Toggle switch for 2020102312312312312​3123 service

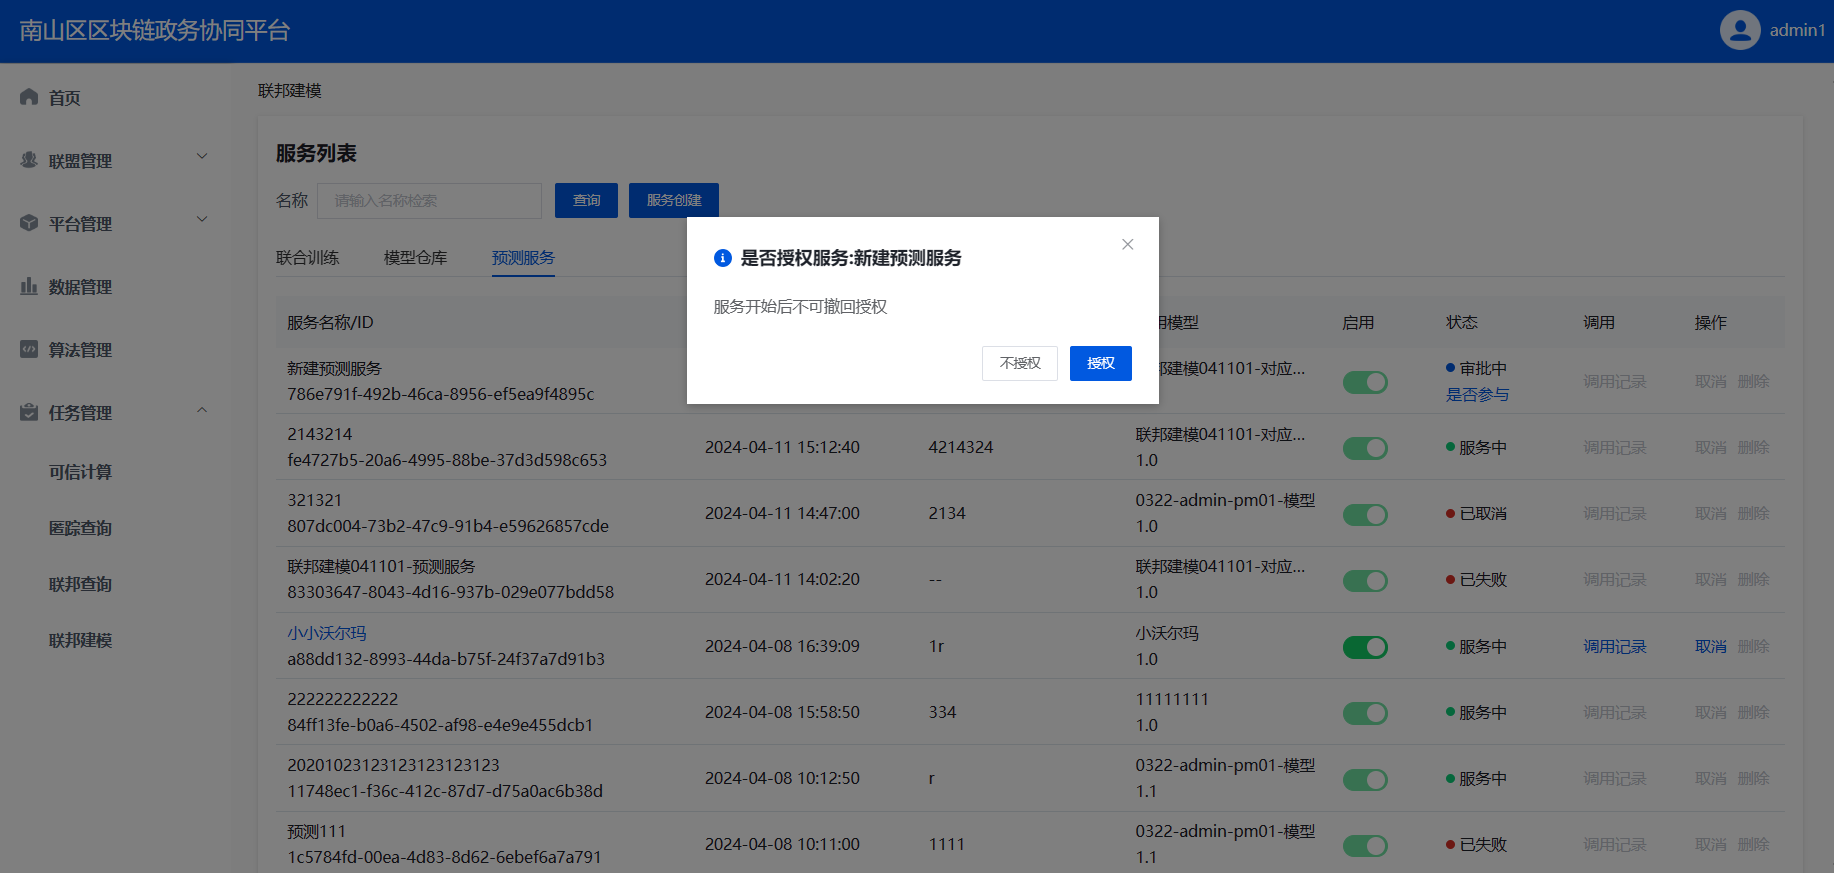[1365, 779]
